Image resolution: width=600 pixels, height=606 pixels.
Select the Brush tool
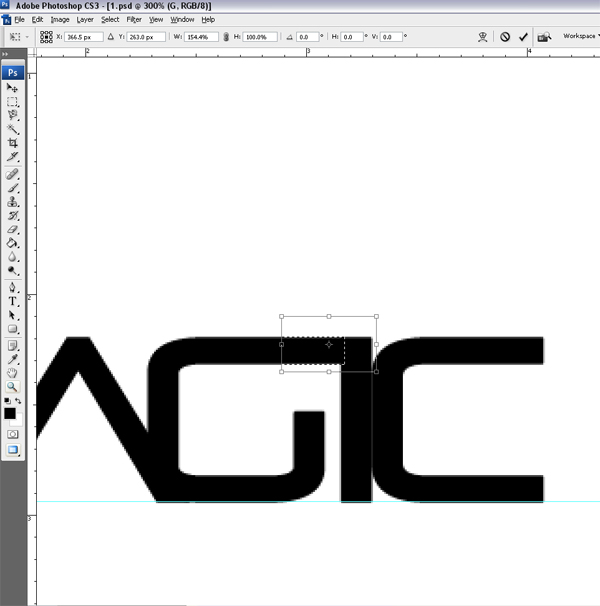point(12,188)
